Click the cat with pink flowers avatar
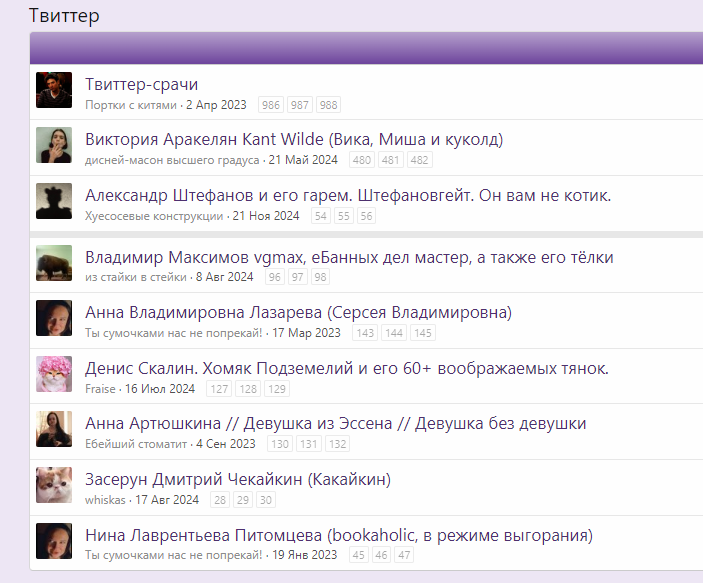This screenshot has width=703, height=583. point(54,374)
